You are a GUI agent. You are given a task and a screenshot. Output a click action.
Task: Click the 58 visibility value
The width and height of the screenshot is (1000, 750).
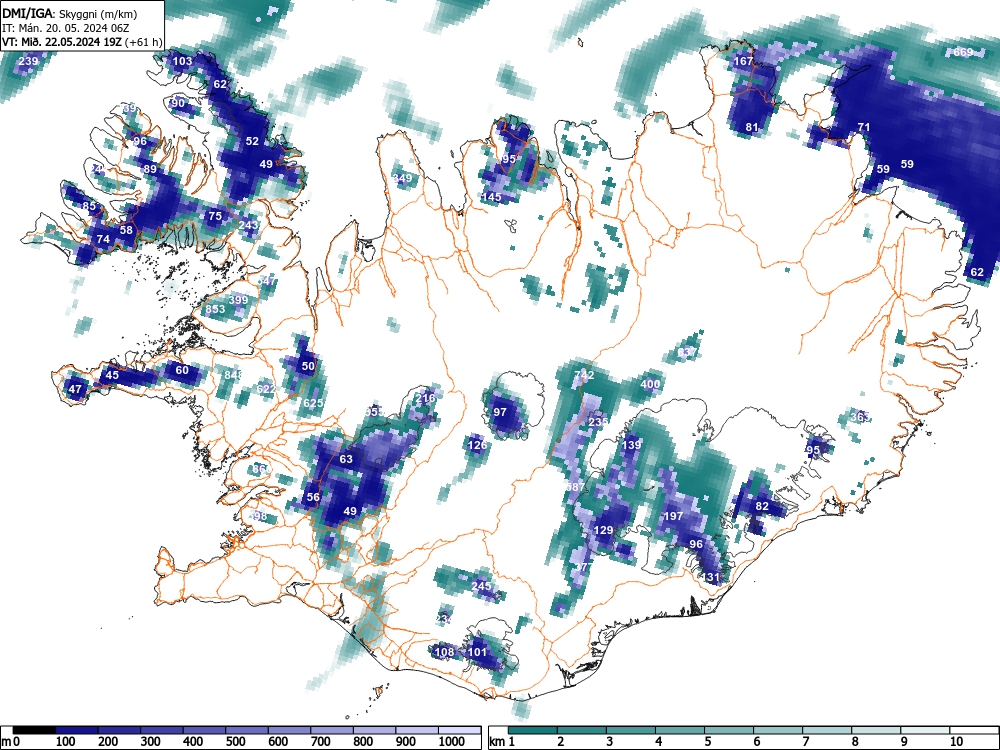[126, 230]
